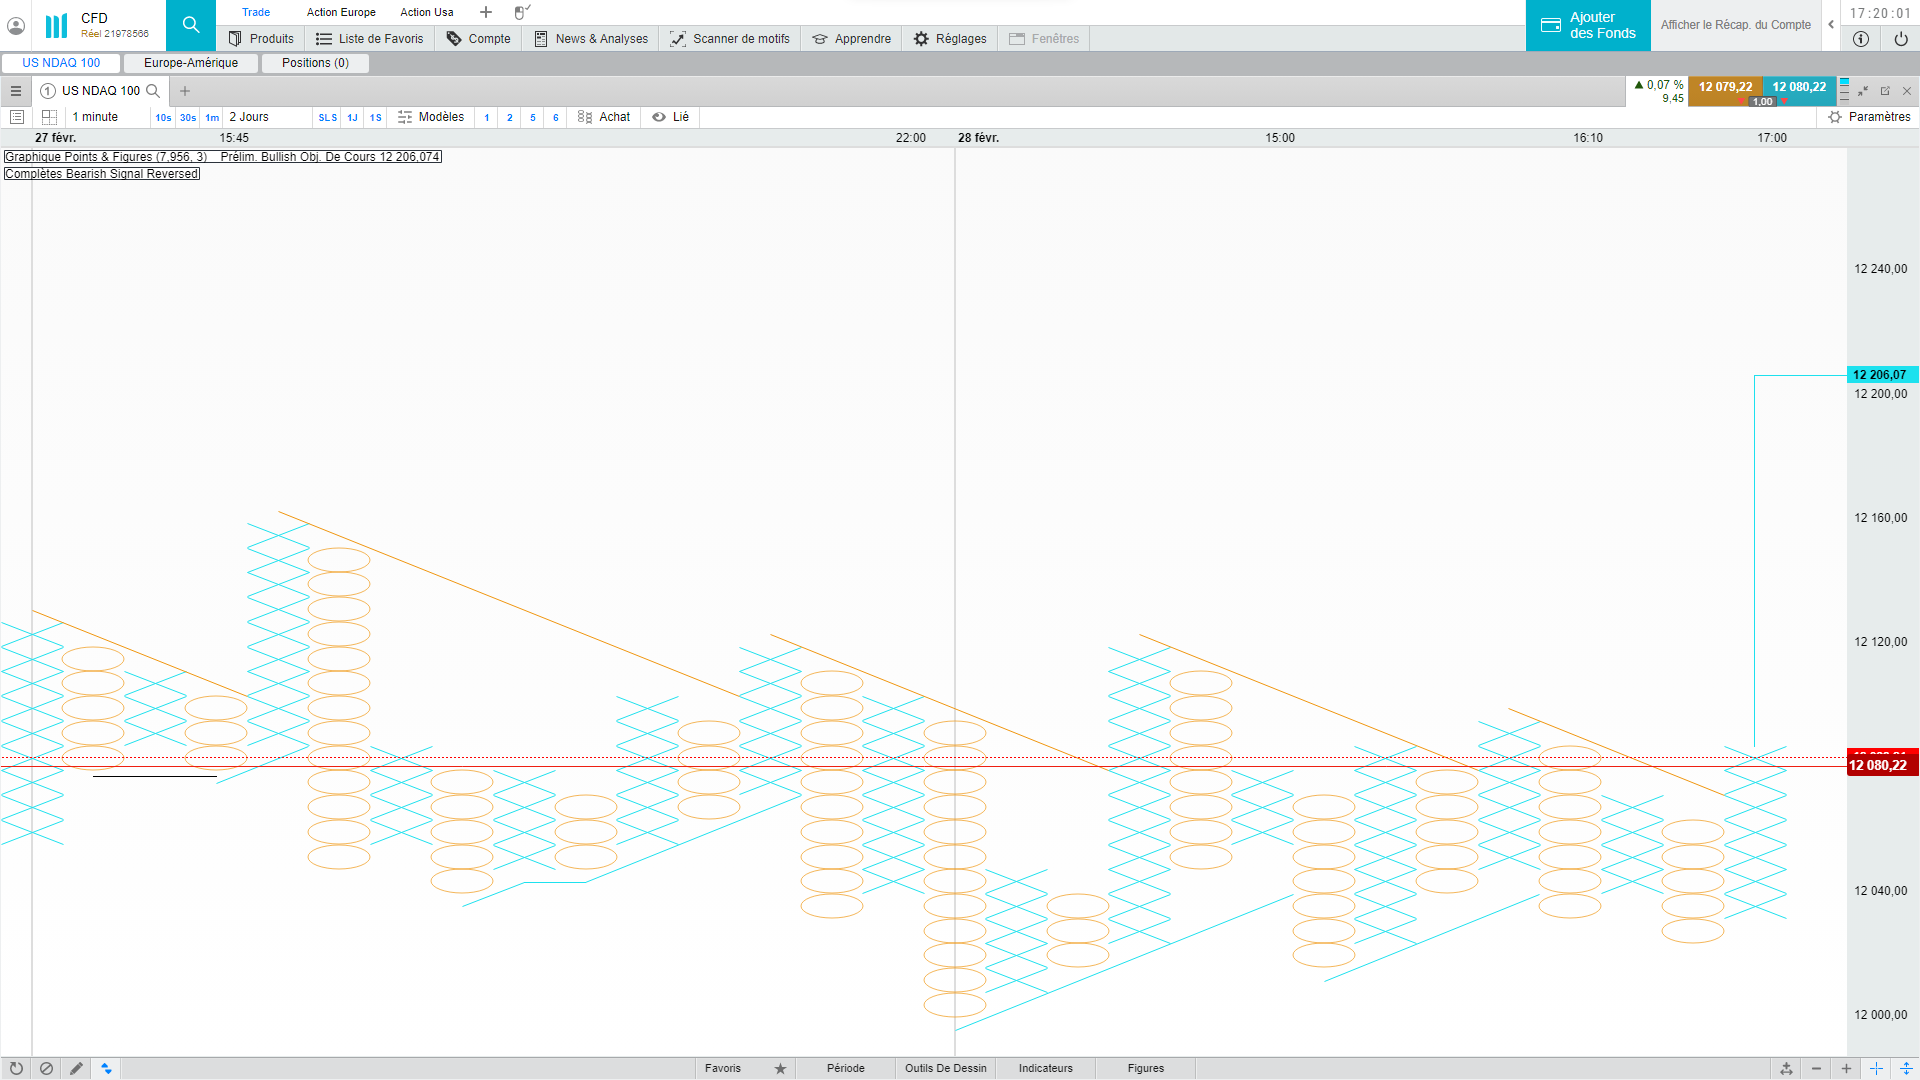Click the info icon below the clock
The height and width of the screenshot is (1080, 1920).
tap(1860, 39)
